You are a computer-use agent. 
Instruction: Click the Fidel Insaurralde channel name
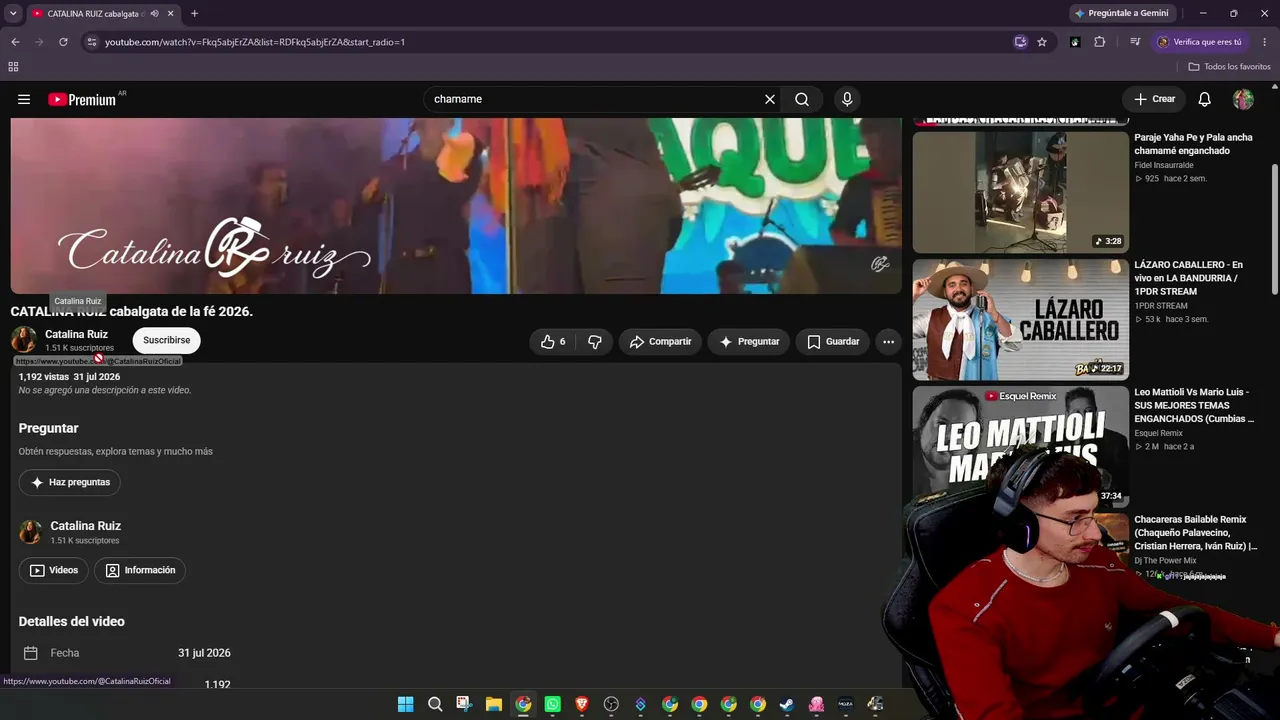pos(1164,165)
